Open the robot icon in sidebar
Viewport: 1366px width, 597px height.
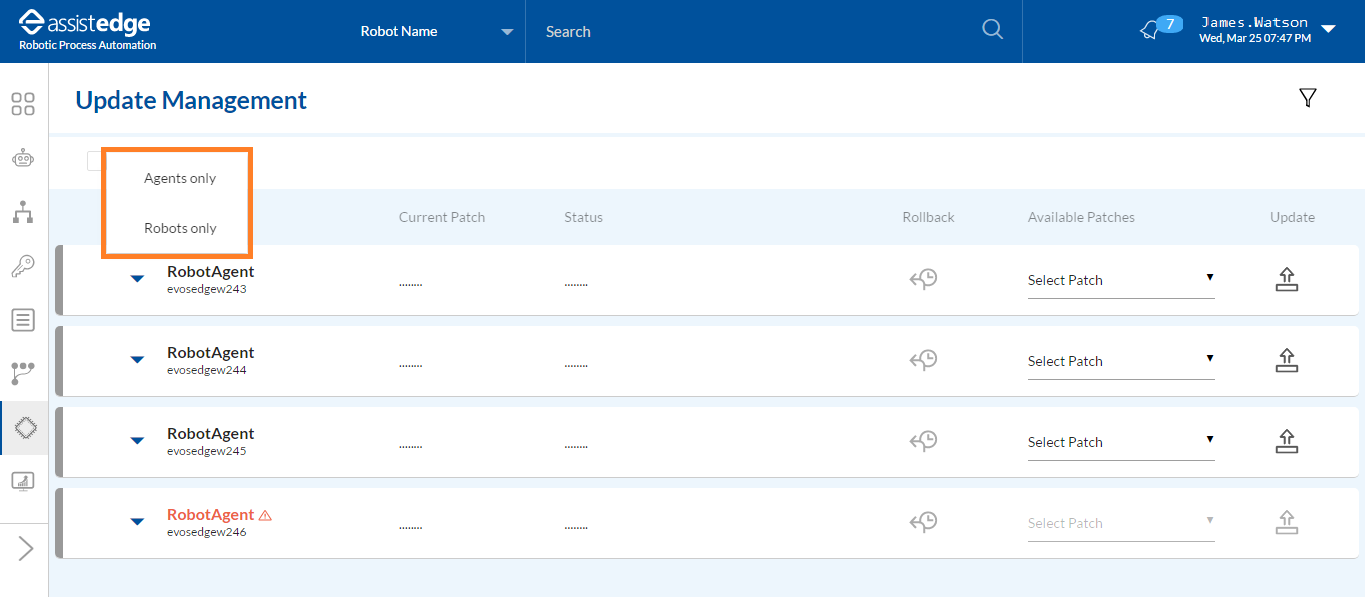(23, 158)
